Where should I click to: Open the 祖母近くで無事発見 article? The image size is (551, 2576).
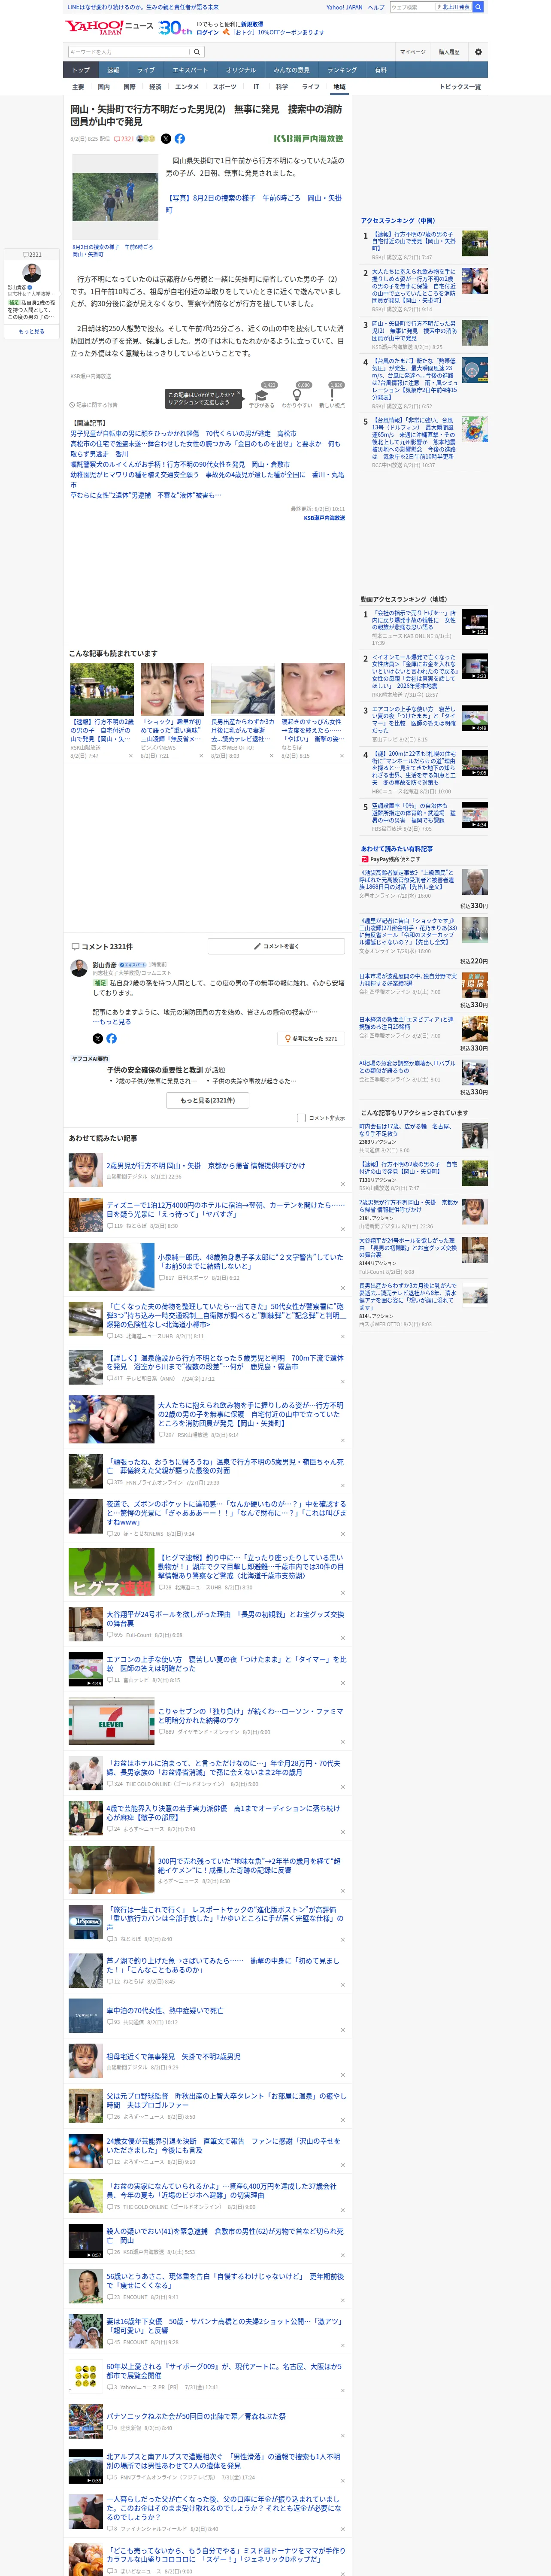(174, 2056)
